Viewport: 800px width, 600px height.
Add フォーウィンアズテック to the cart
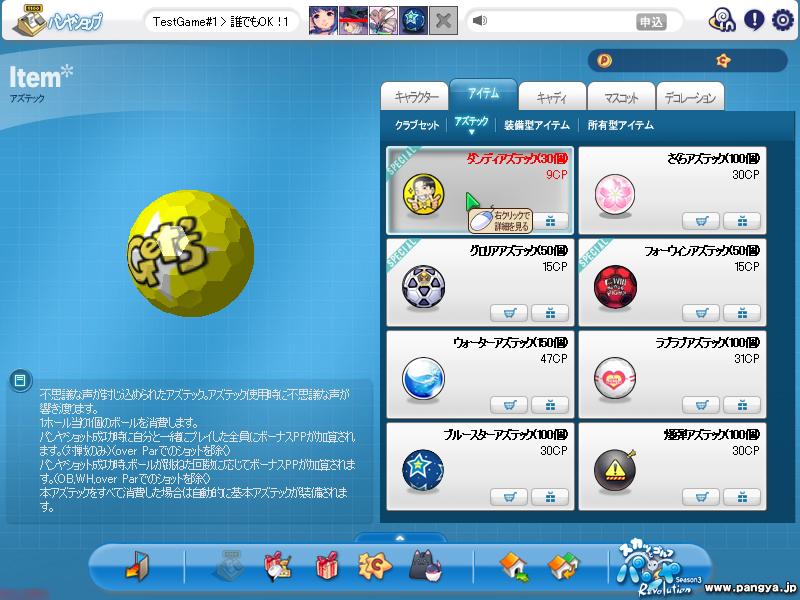701,313
